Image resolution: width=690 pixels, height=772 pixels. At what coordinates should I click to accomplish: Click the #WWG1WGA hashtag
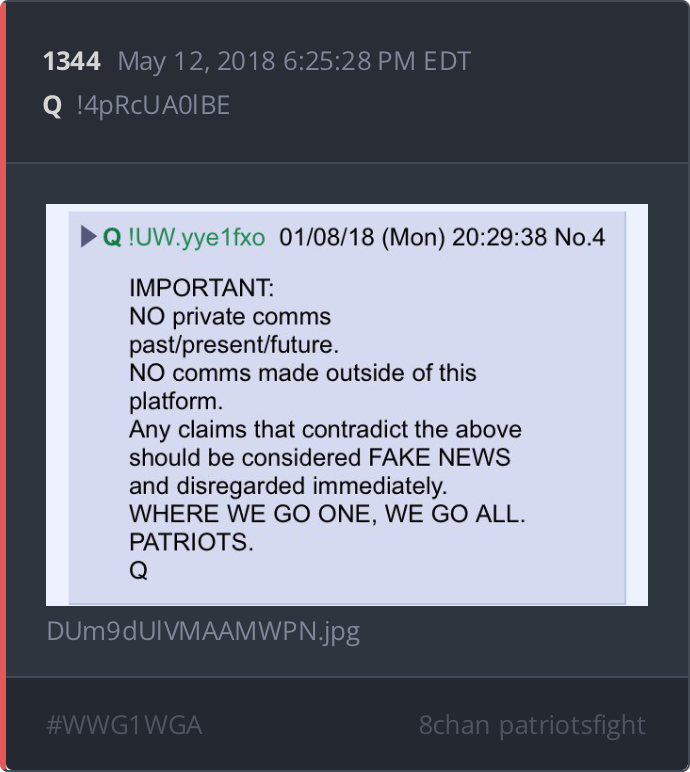124,725
